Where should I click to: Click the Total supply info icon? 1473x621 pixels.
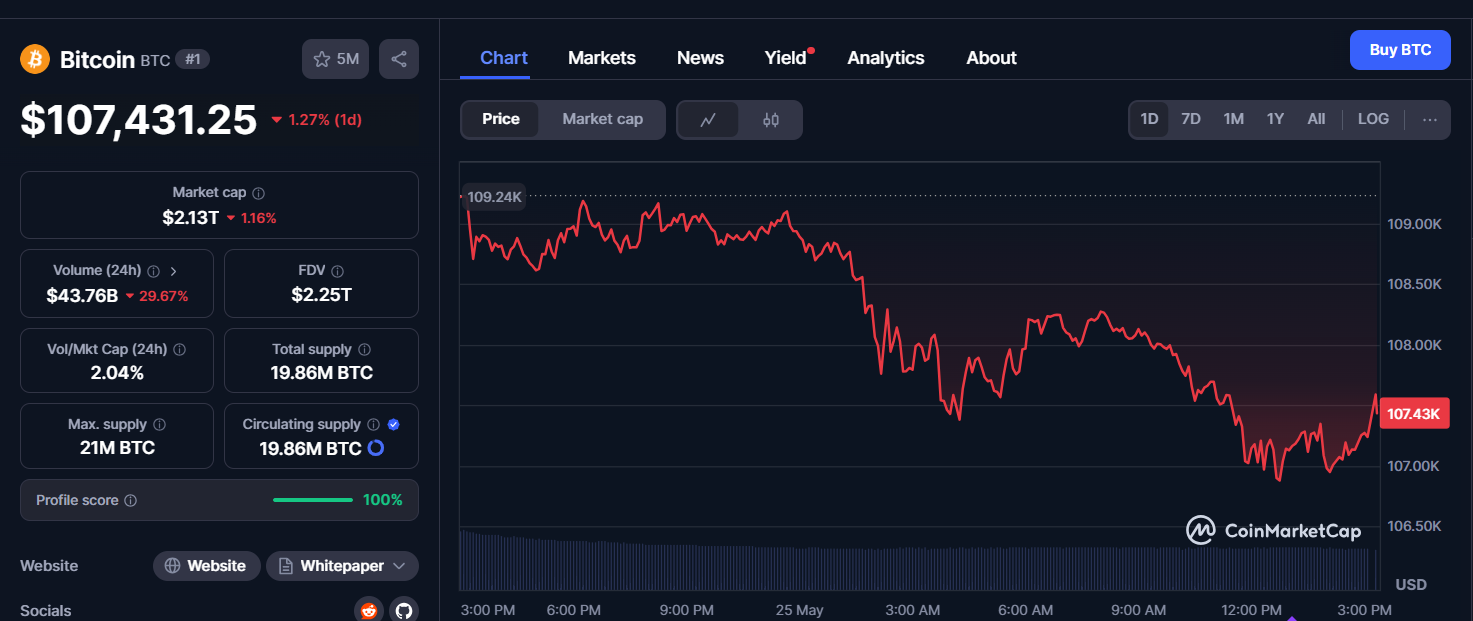point(364,350)
